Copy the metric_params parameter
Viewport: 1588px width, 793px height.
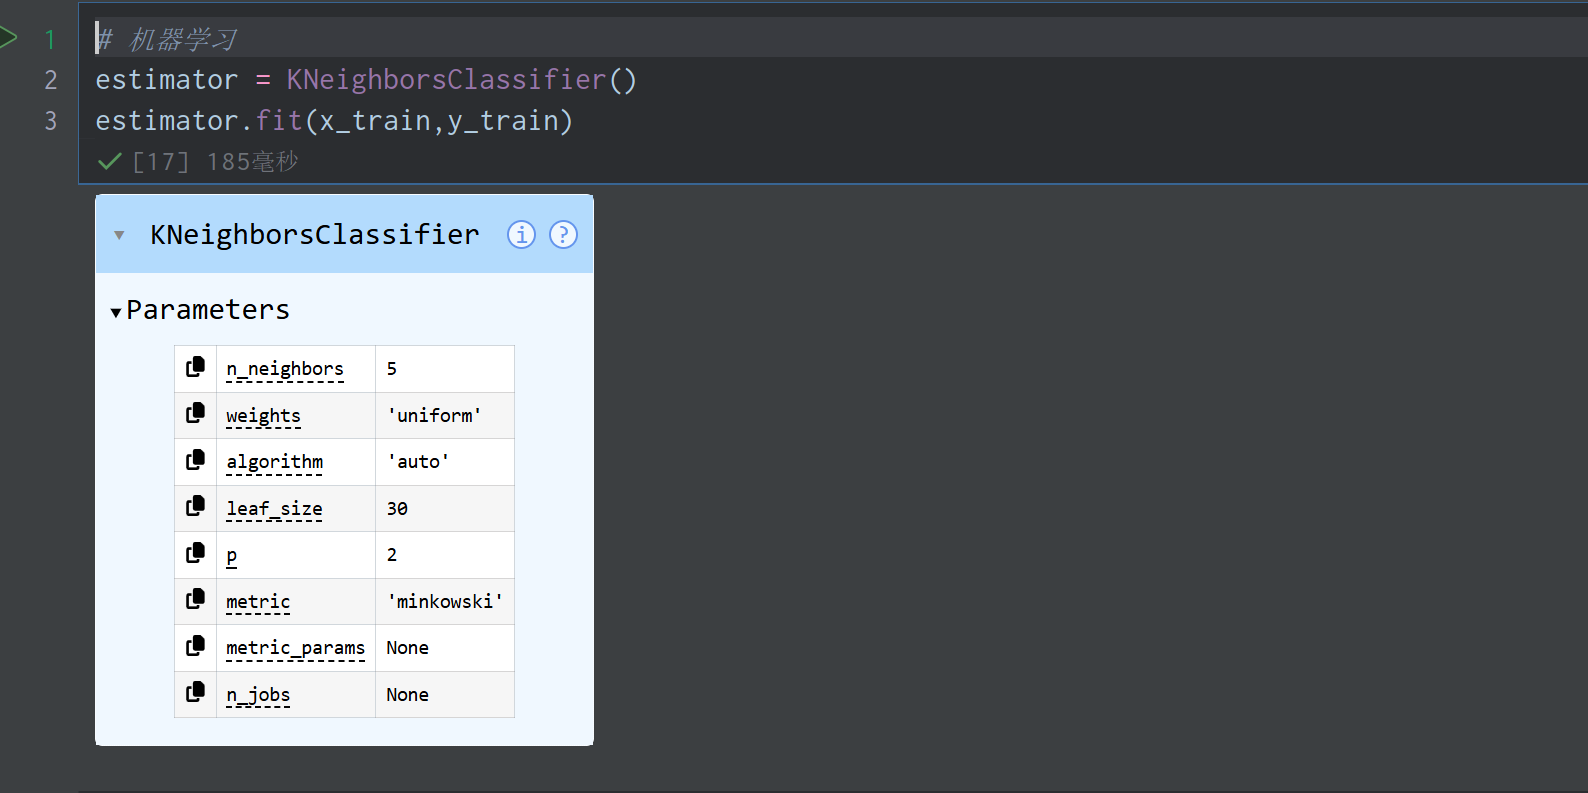click(x=195, y=646)
